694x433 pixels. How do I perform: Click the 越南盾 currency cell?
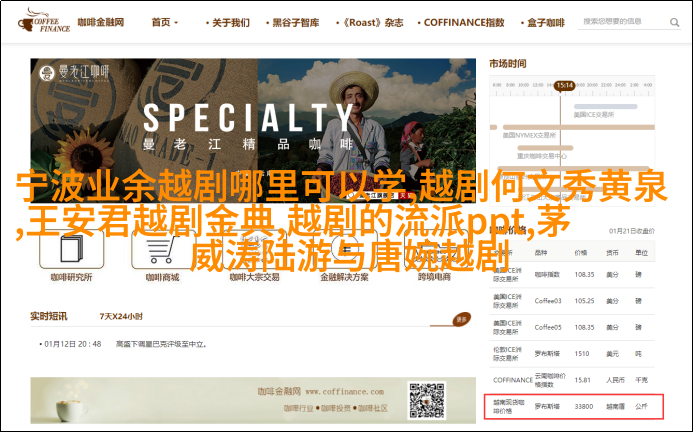(x=616, y=406)
